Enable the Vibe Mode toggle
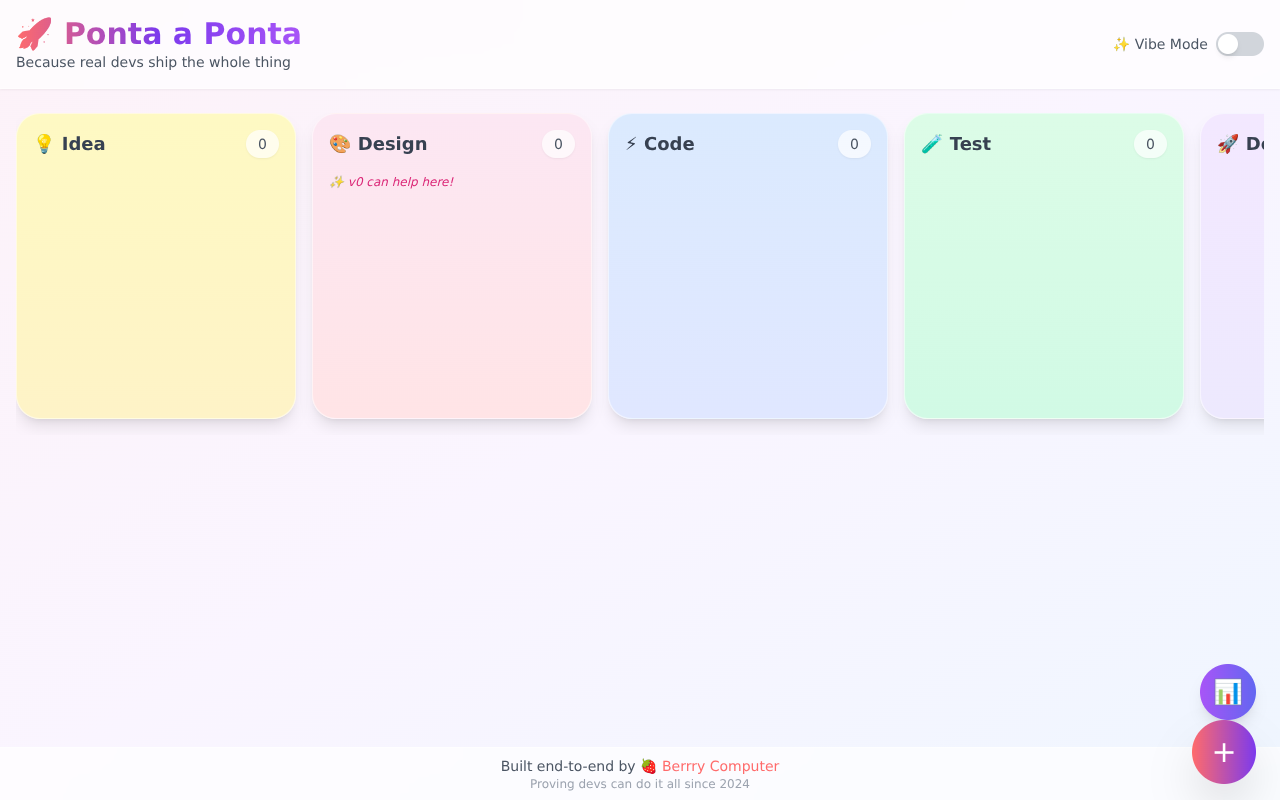The width and height of the screenshot is (1280, 800). click(1239, 44)
